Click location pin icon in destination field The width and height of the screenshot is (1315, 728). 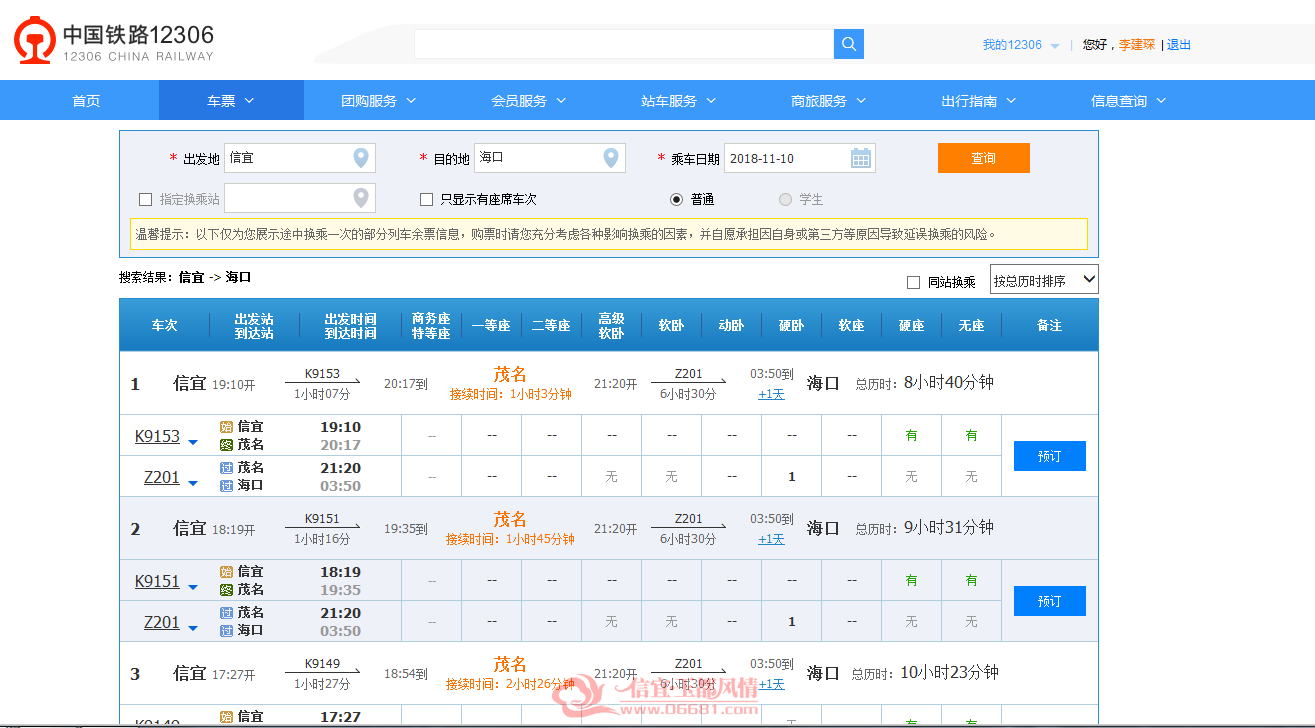(x=611, y=158)
